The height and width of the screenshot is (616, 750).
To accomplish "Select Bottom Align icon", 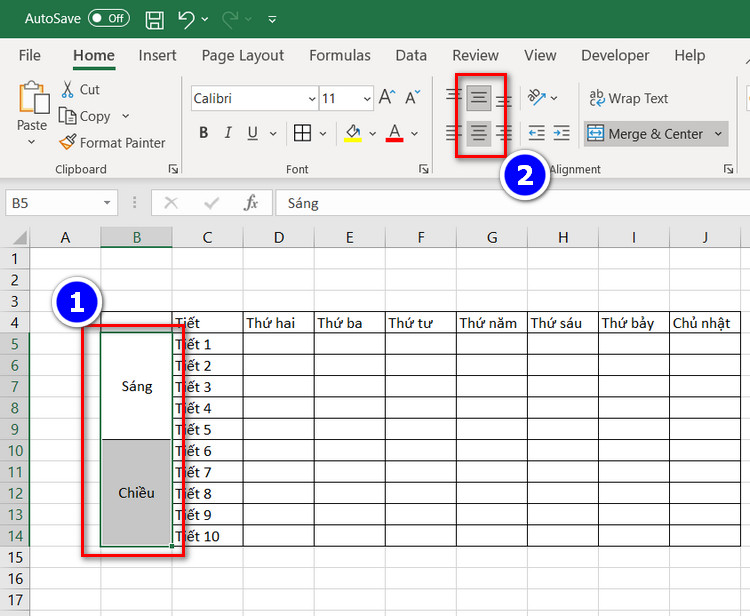I will pyautogui.click(x=503, y=99).
